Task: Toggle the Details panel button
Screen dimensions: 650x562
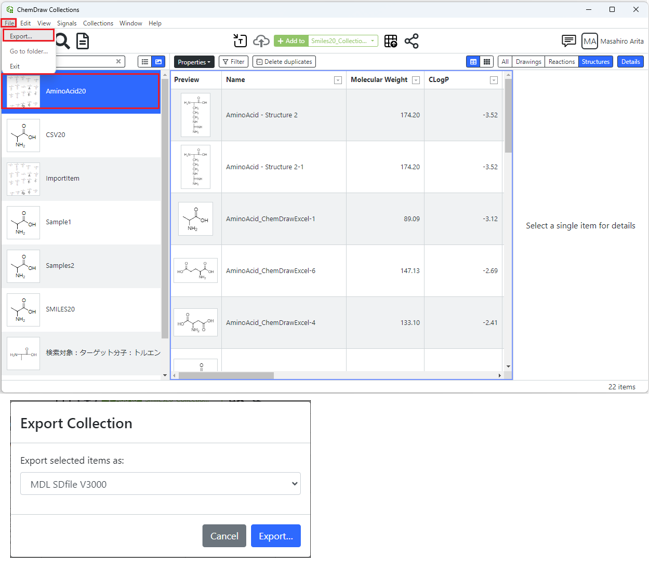Action: (630, 62)
